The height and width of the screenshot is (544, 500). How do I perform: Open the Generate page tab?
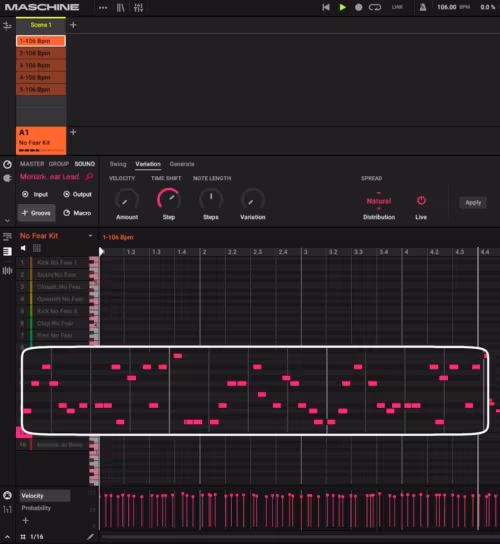tap(182, 164)
